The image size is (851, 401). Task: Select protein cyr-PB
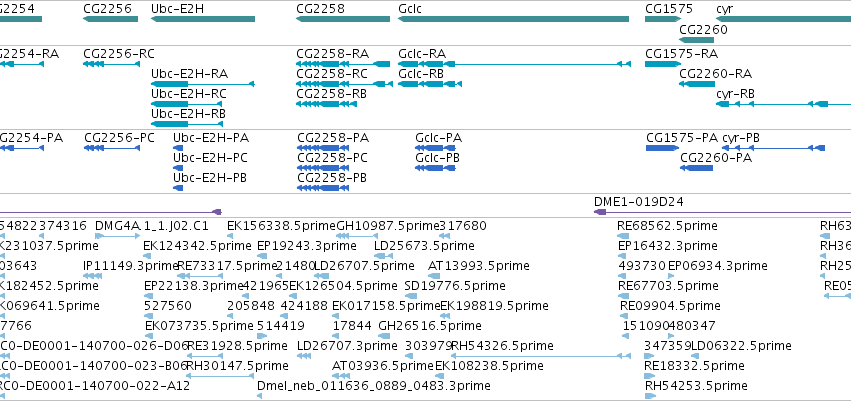pyautogui.click(x=773, y=148)
